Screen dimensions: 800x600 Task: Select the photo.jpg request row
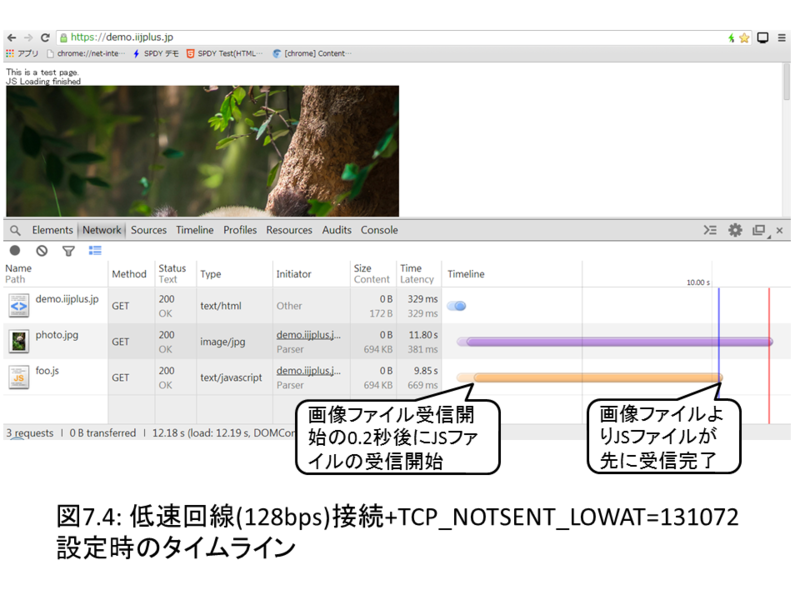click(x=397, y=341)
